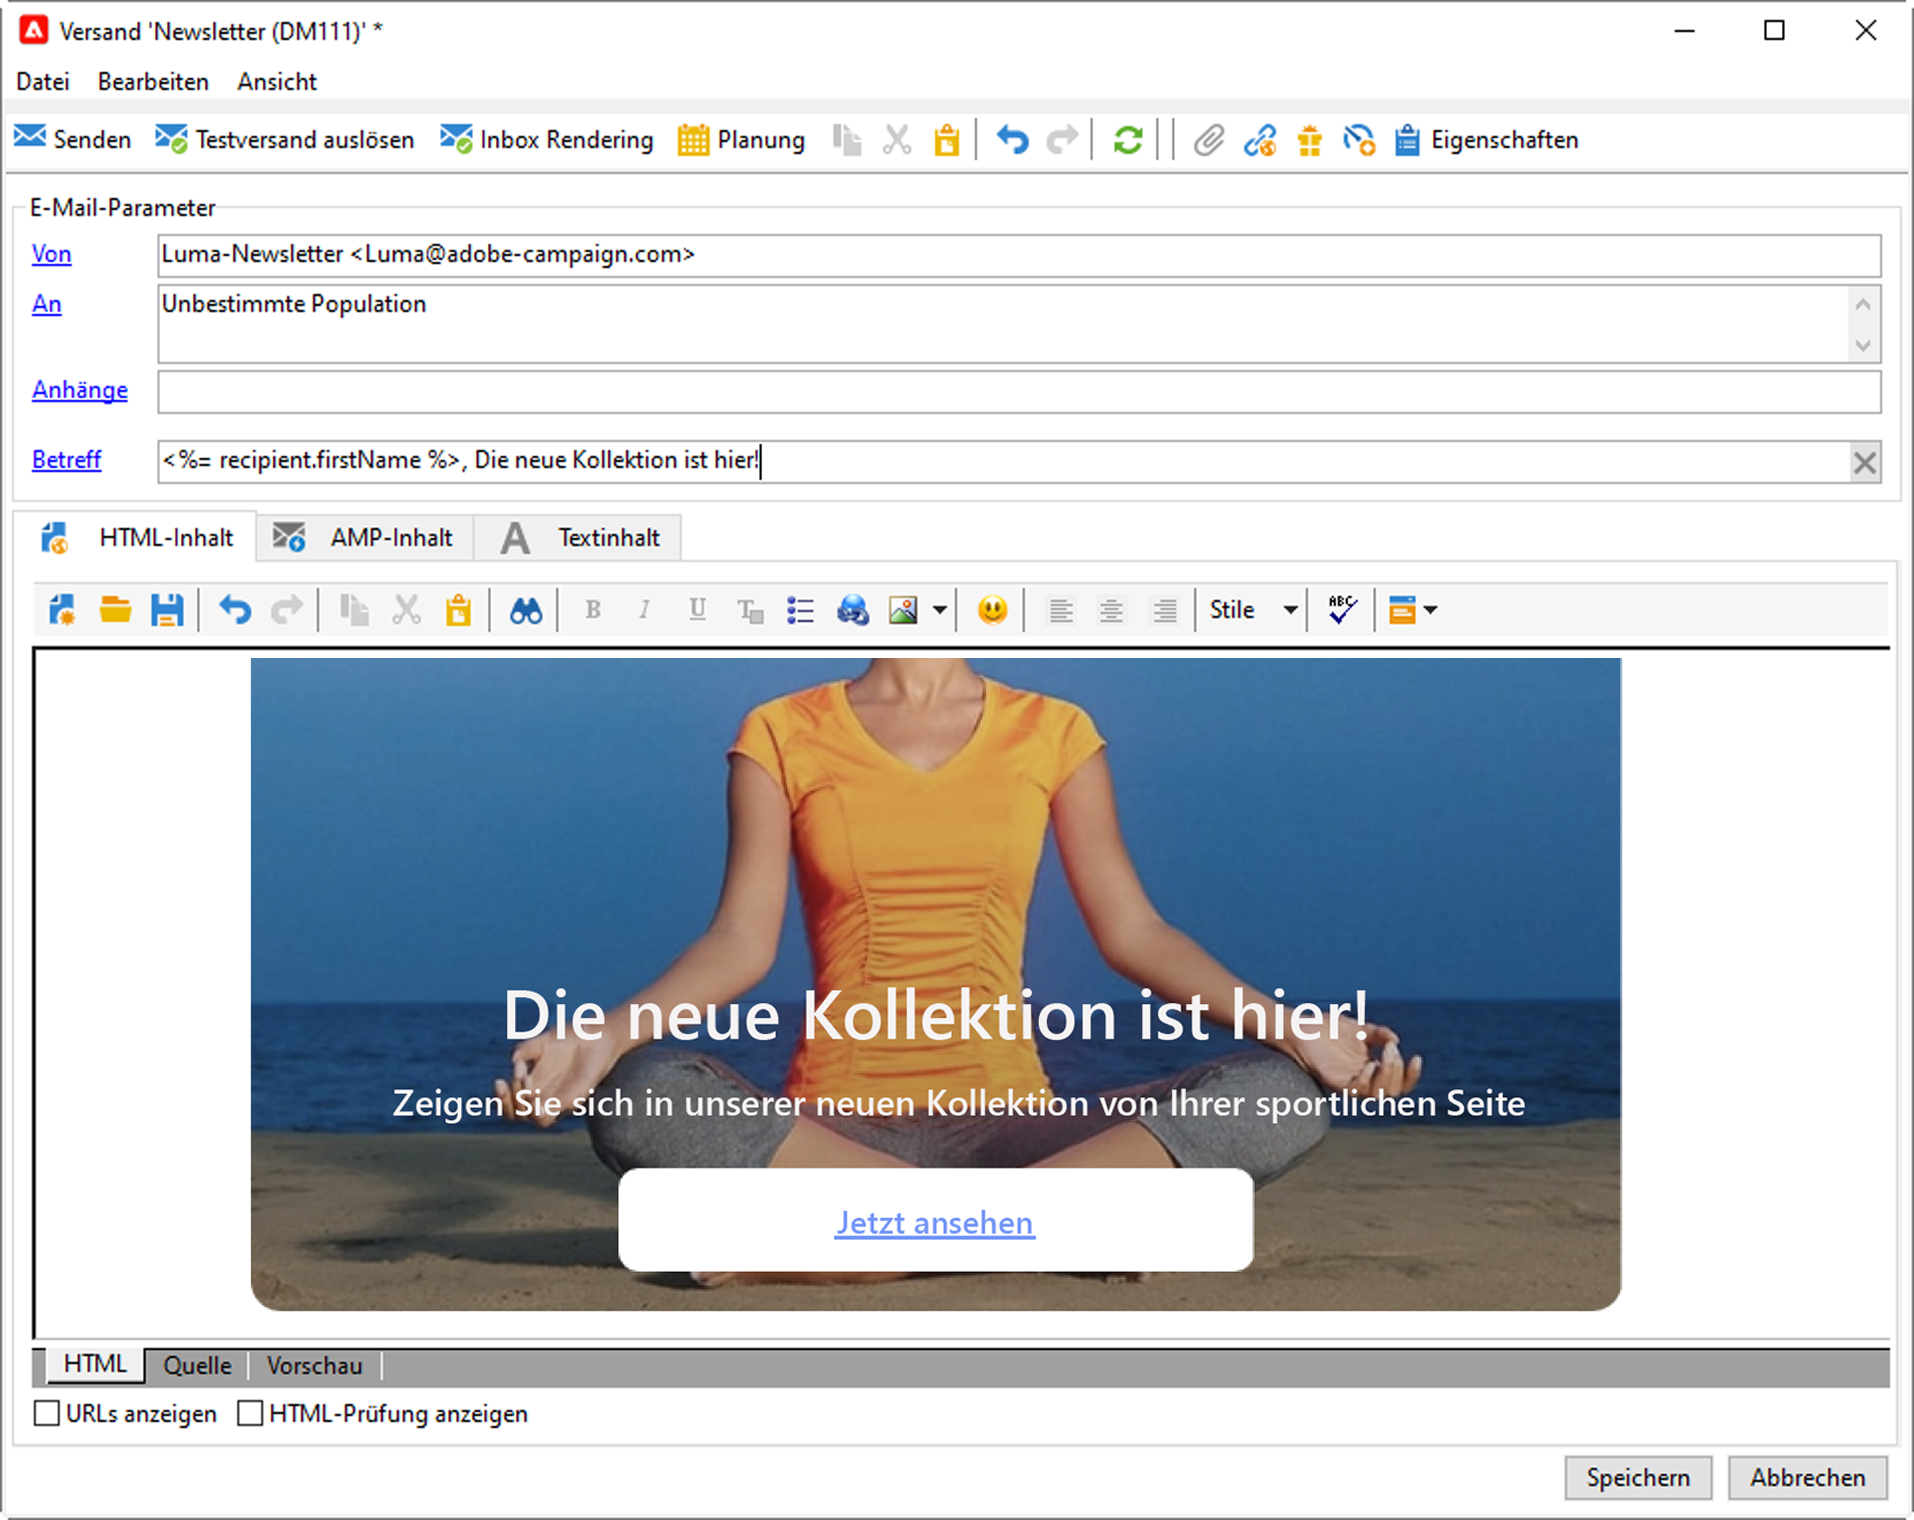Expand the personalization block dropdown arrow
The height and width of the screenshot is (1520, 1914).
pos(1431,610)
